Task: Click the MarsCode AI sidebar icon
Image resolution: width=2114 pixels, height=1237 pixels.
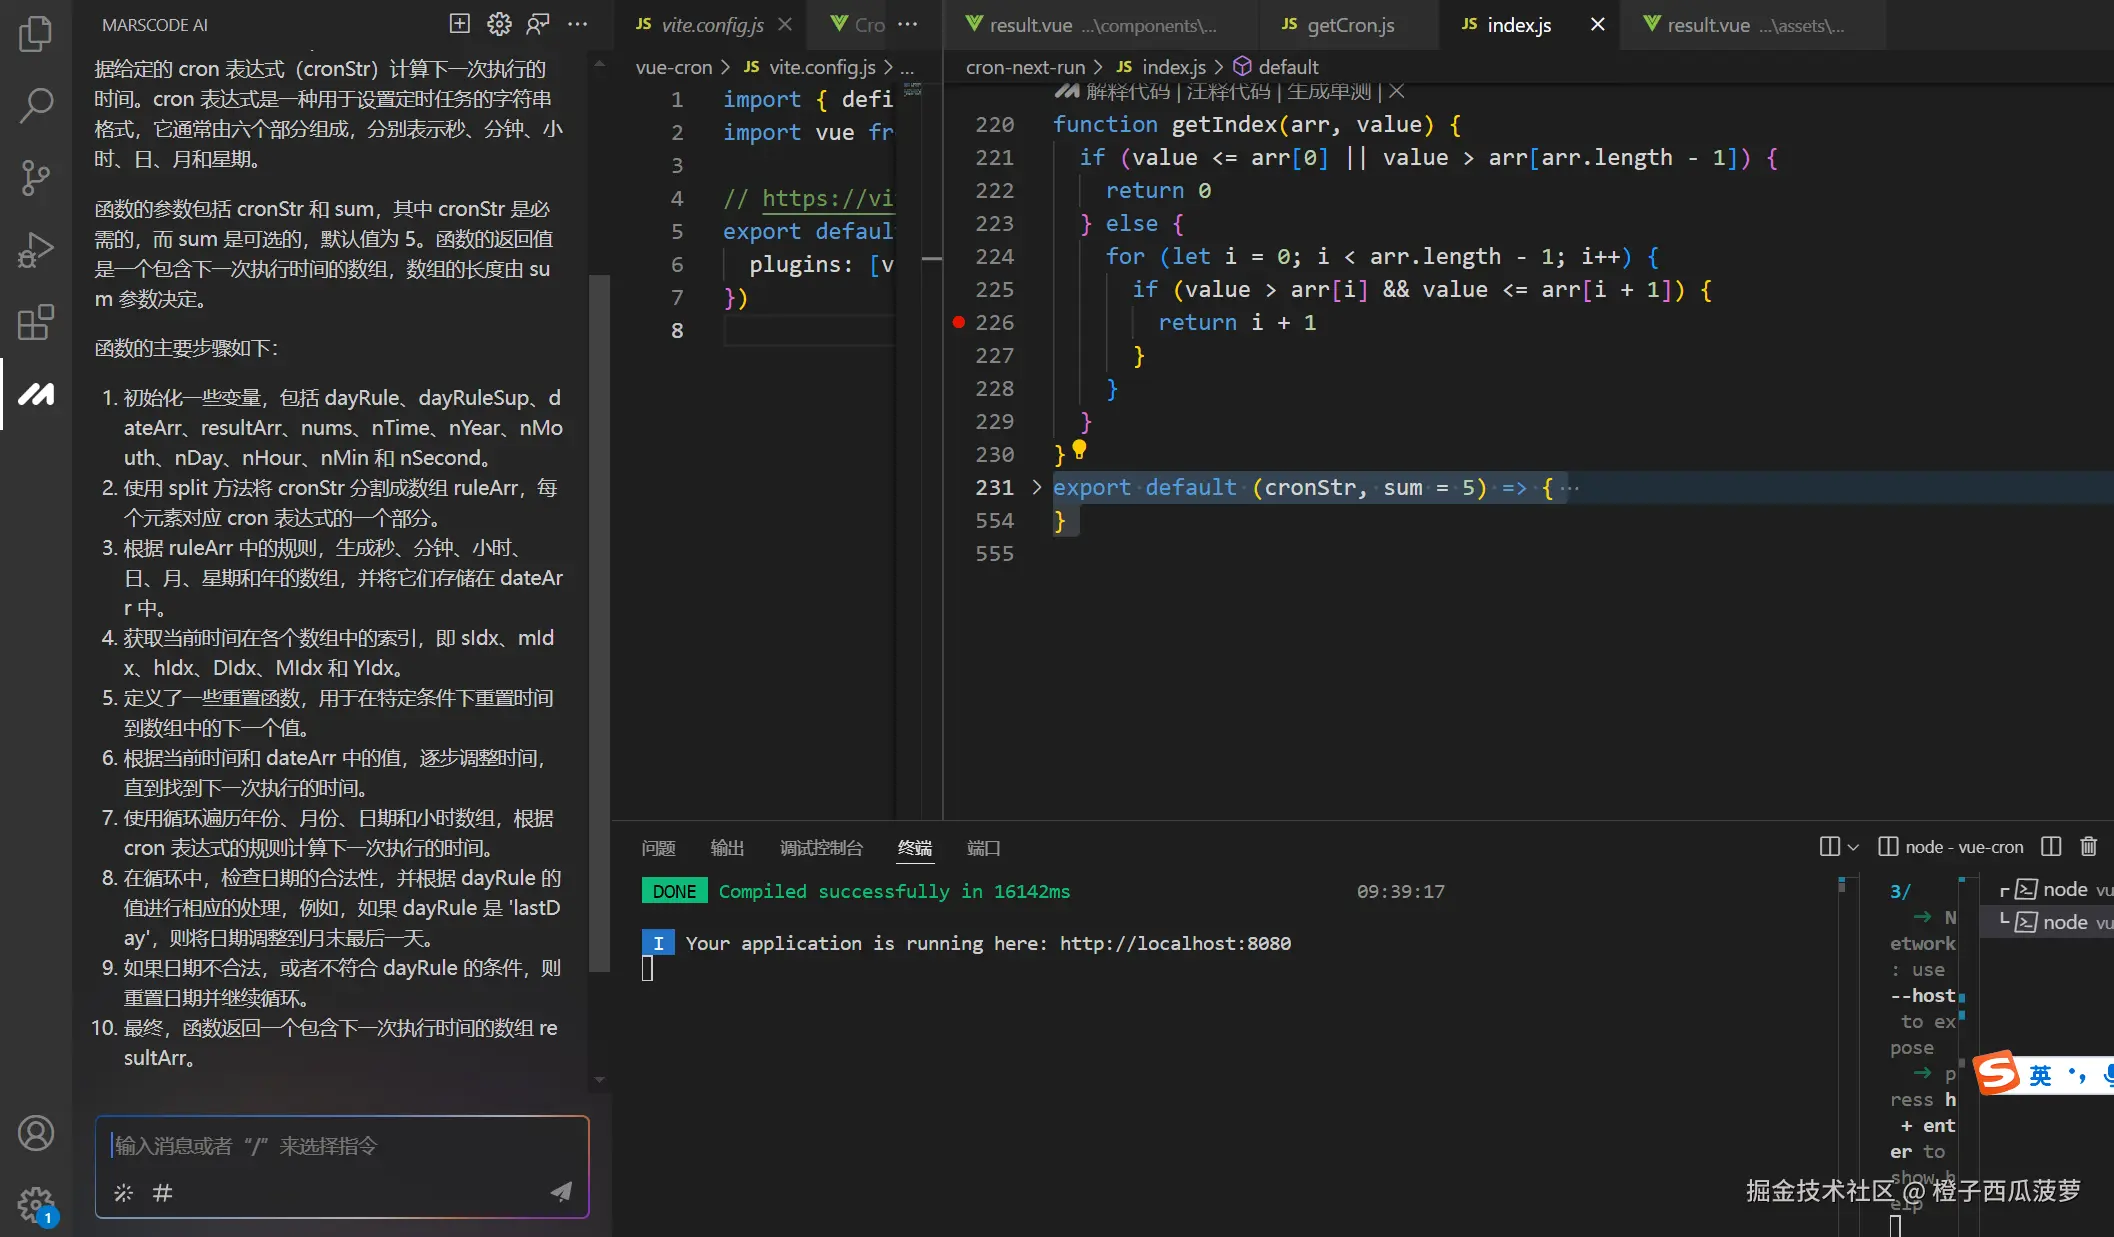Action: pos(36,394)
